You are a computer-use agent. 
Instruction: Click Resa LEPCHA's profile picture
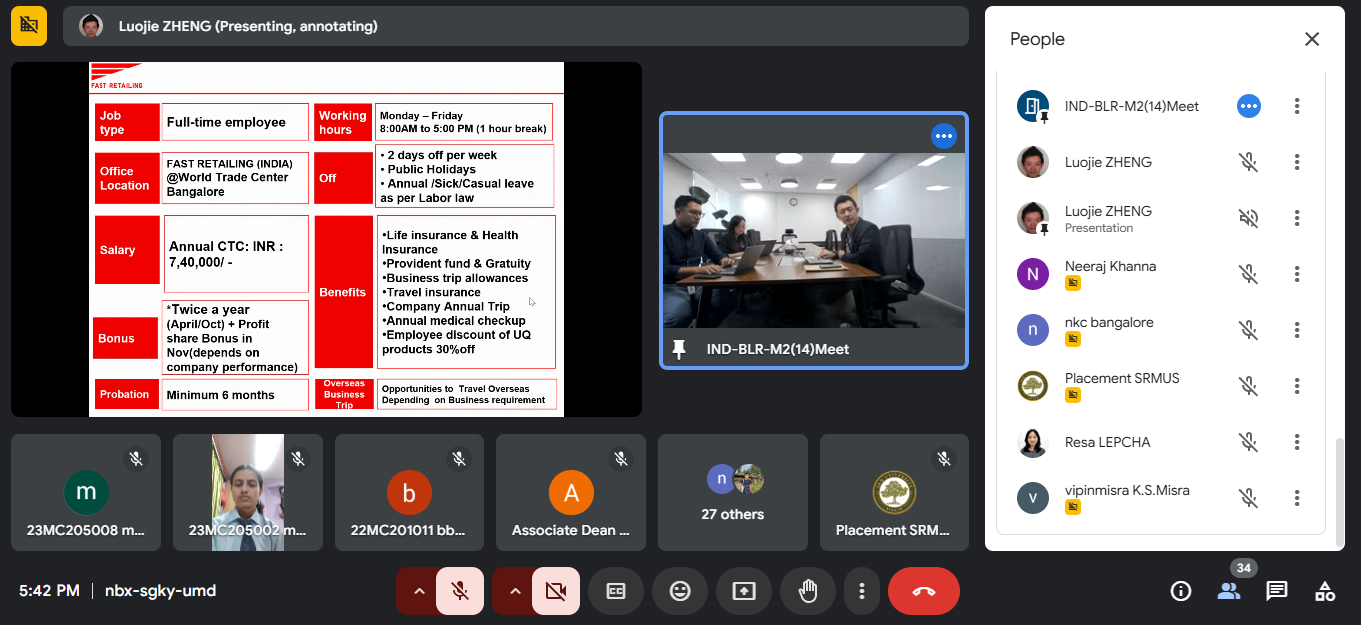coord(1032,442)
